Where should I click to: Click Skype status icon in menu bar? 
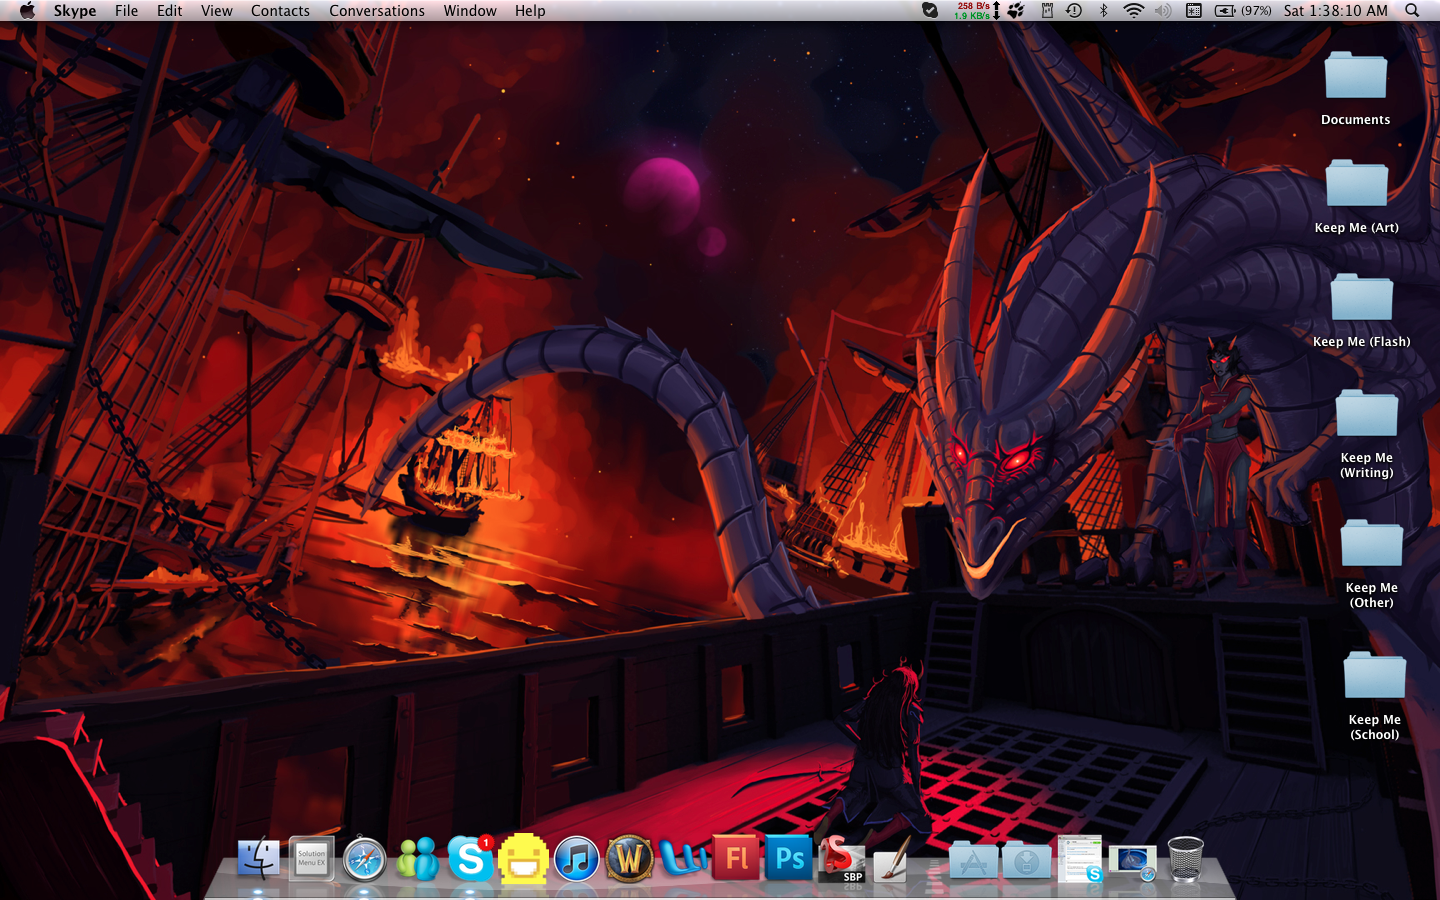(930, 11)
